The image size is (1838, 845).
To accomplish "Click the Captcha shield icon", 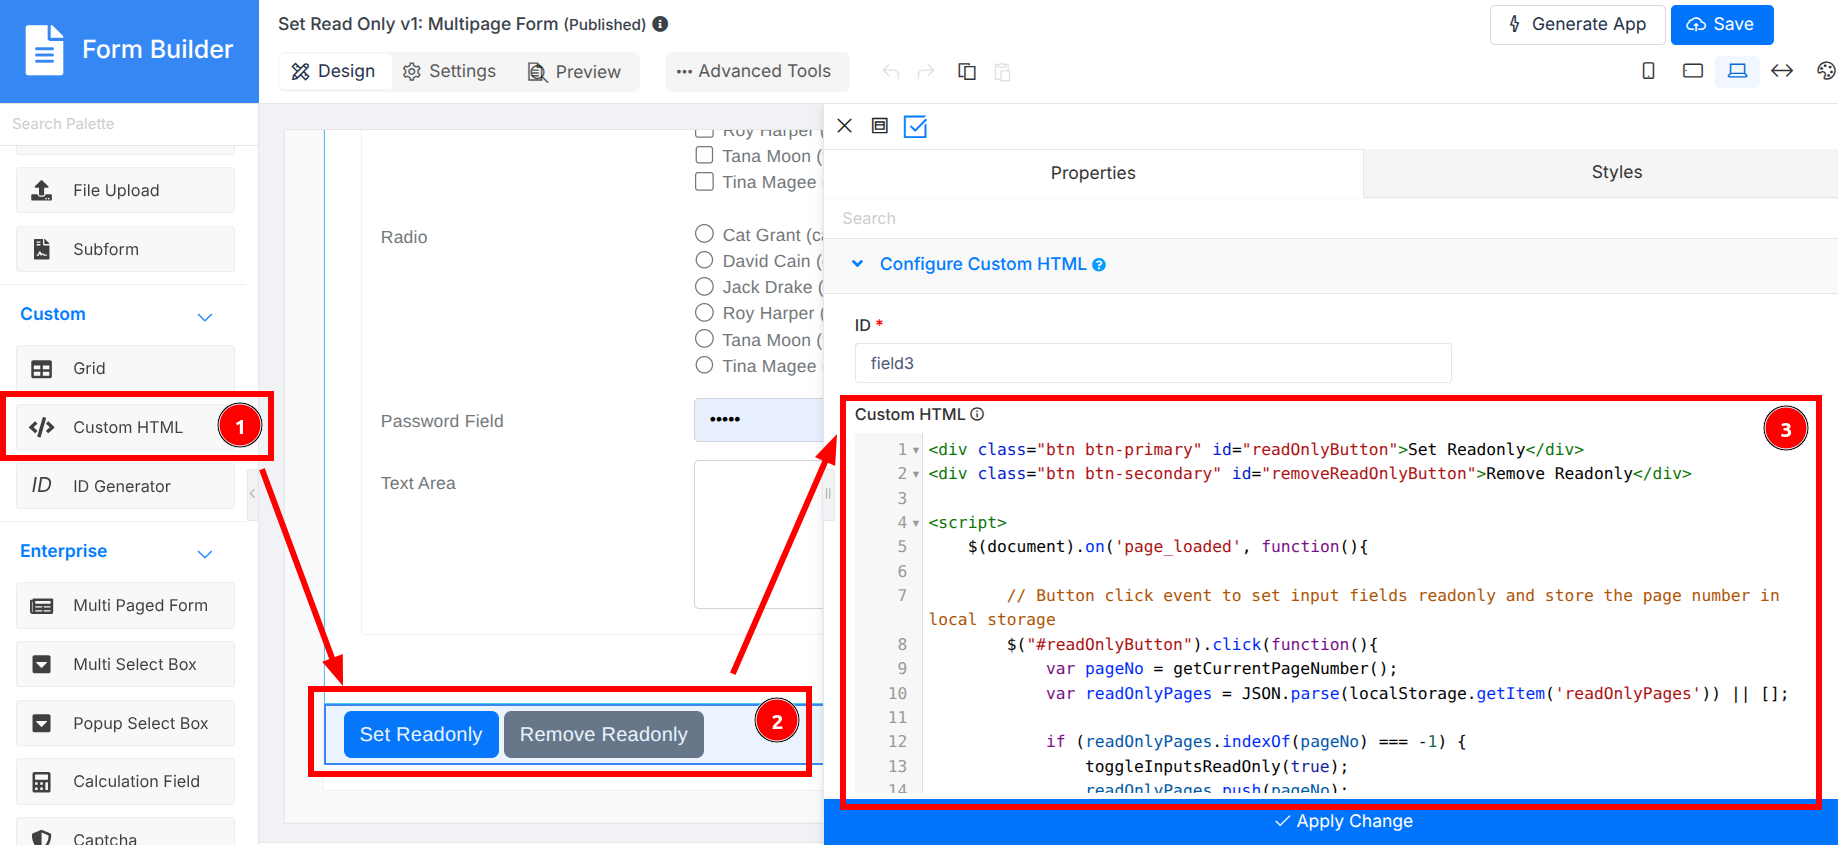I will 42,838.
